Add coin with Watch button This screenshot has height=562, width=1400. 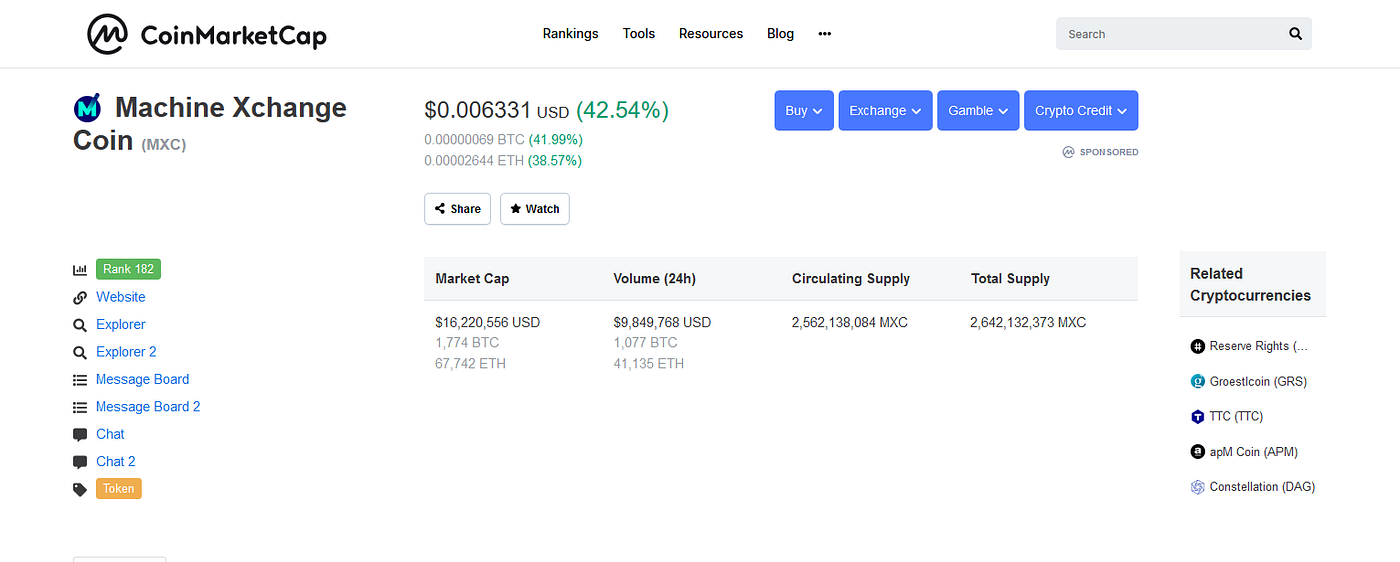point(535,209)
